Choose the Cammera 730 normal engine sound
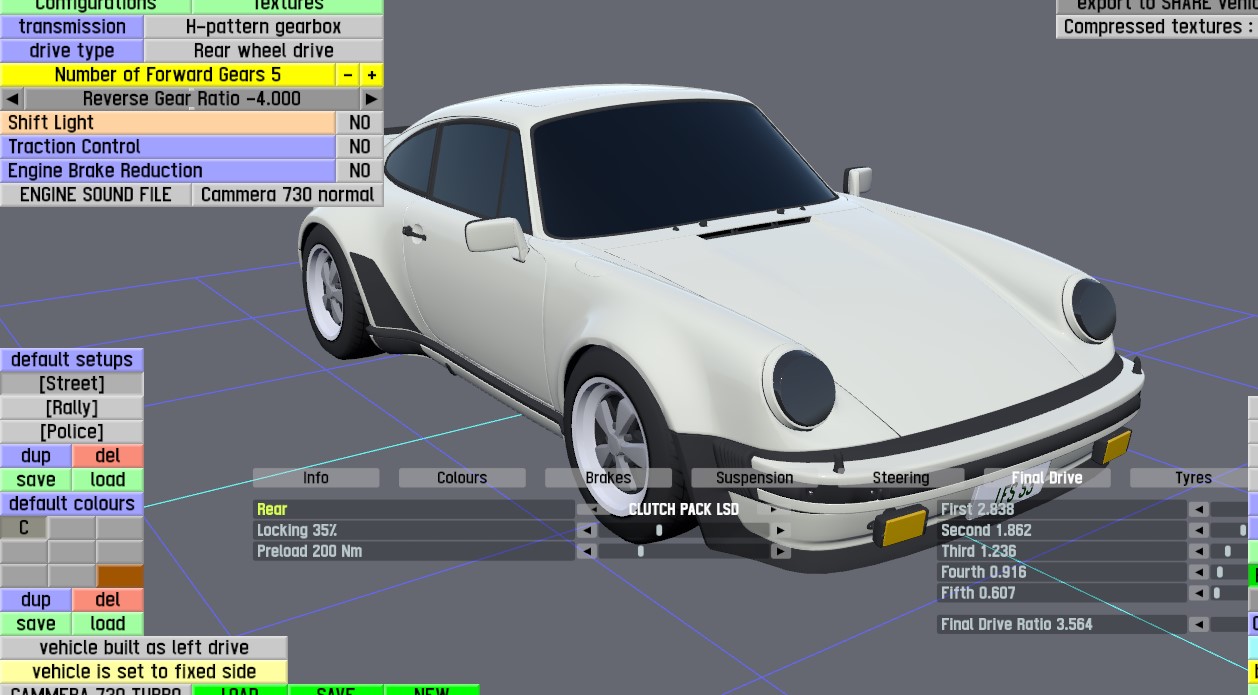 pos(288,195)
